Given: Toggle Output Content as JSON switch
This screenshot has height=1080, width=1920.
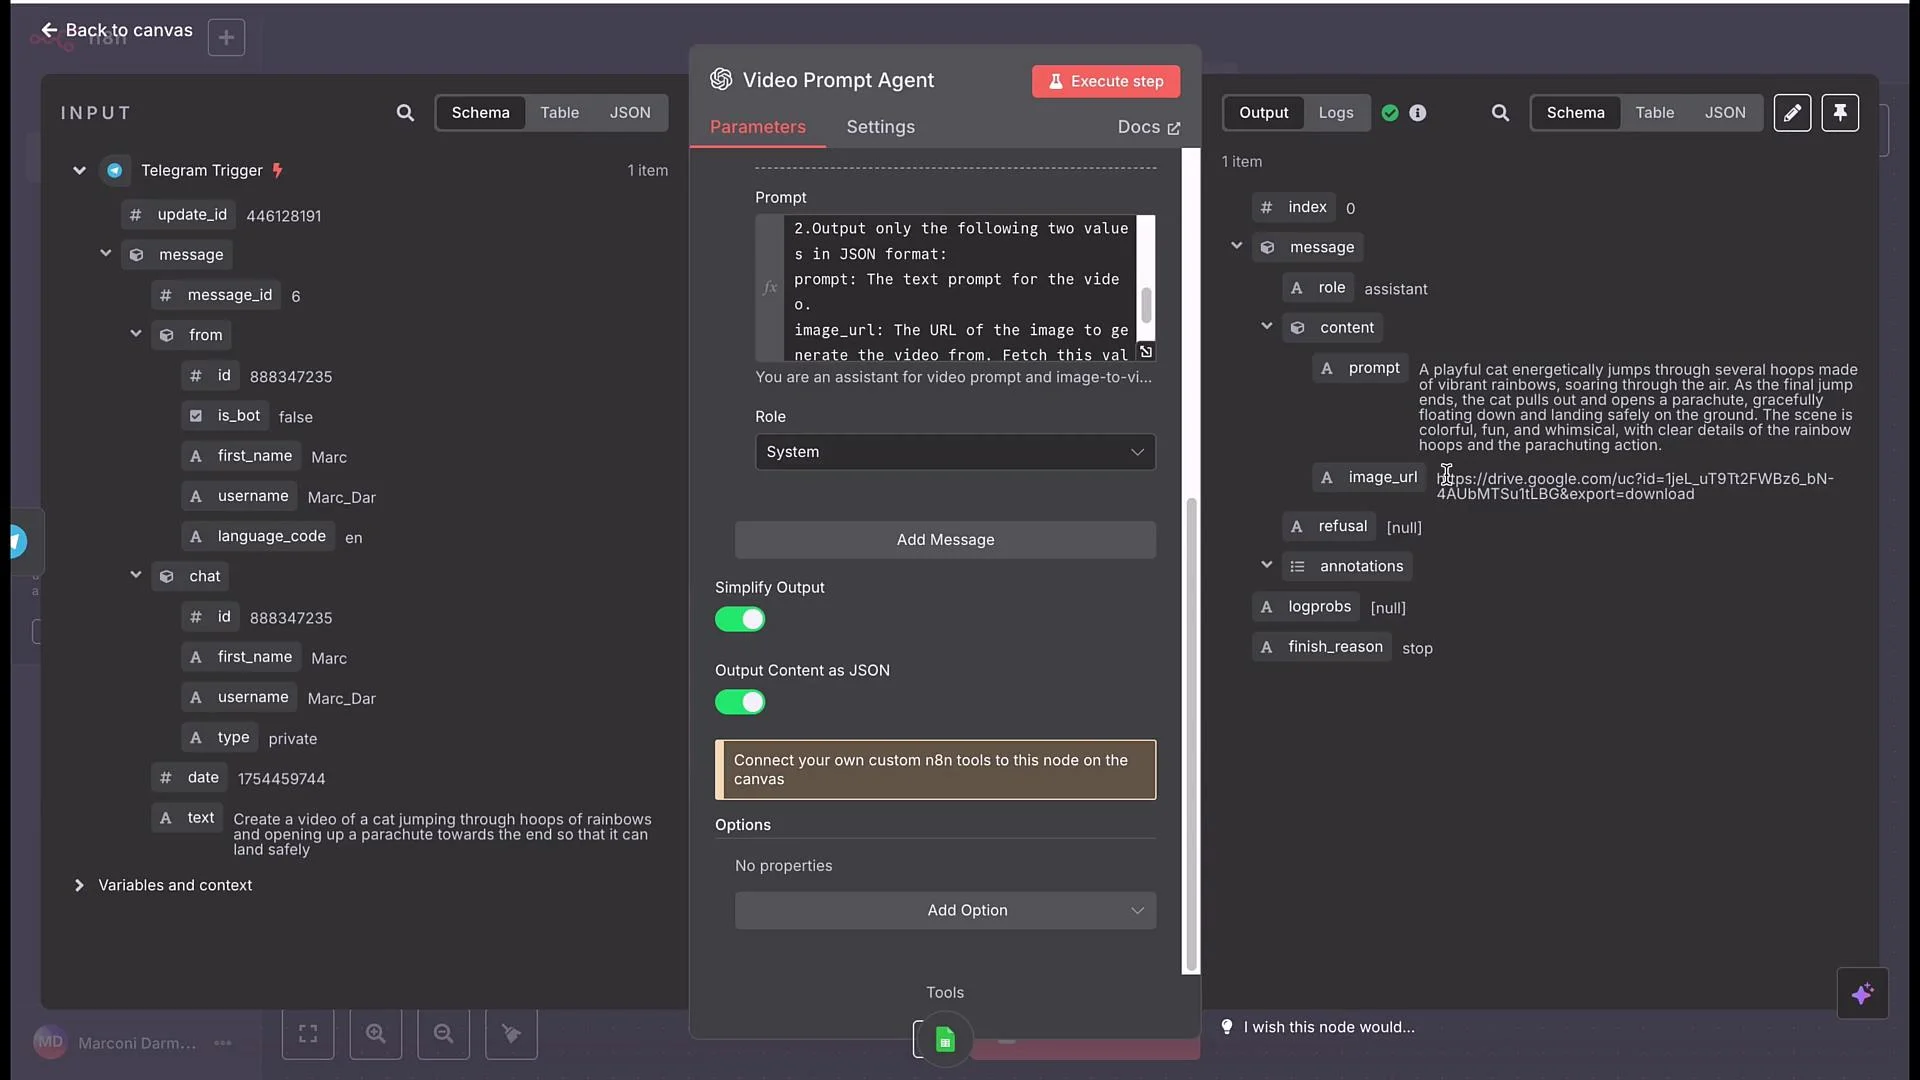Looking at the screenshot, I should coord(740,703).
